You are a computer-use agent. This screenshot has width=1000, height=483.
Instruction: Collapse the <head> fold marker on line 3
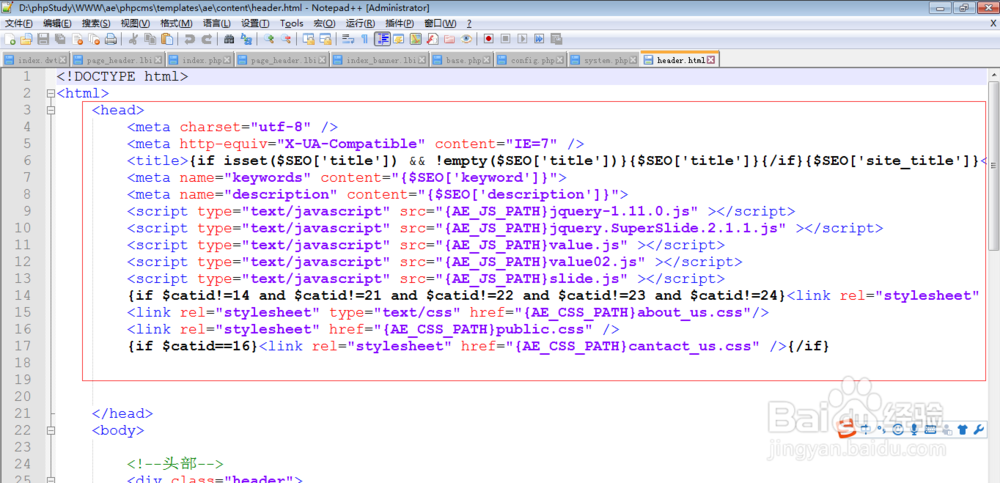click(x=50, y=110)
